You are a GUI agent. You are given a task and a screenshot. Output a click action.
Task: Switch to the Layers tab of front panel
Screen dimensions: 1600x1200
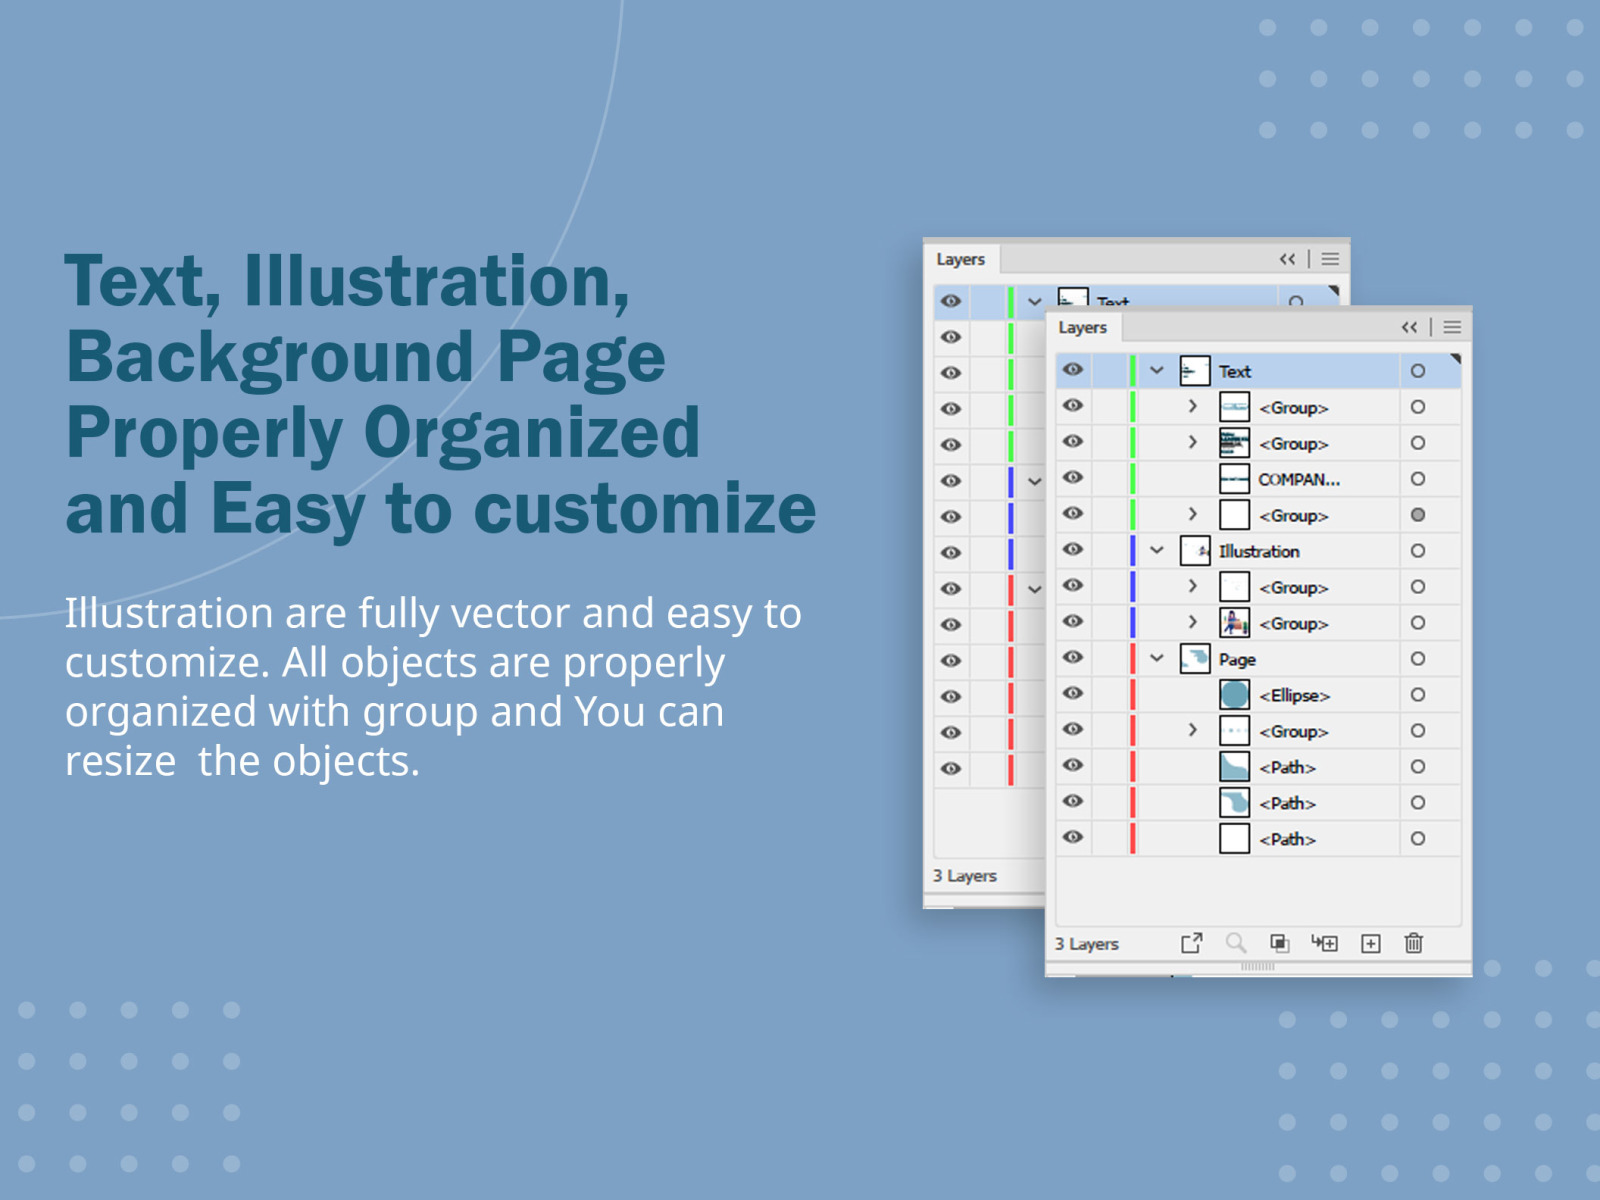click(x=1083, y=327)
